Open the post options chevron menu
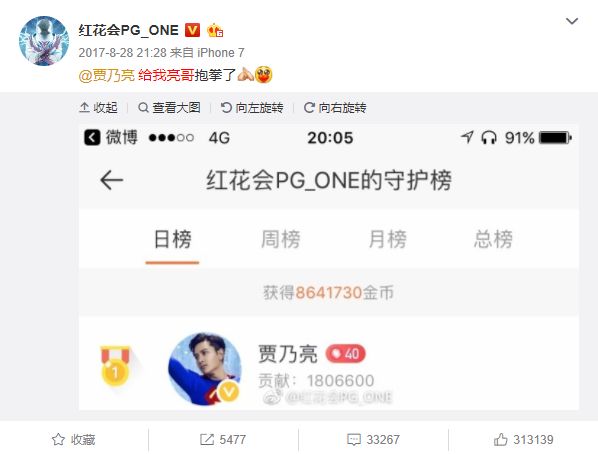Image resolution: width=598 pixels, height=454 pixels. [571, 21]
